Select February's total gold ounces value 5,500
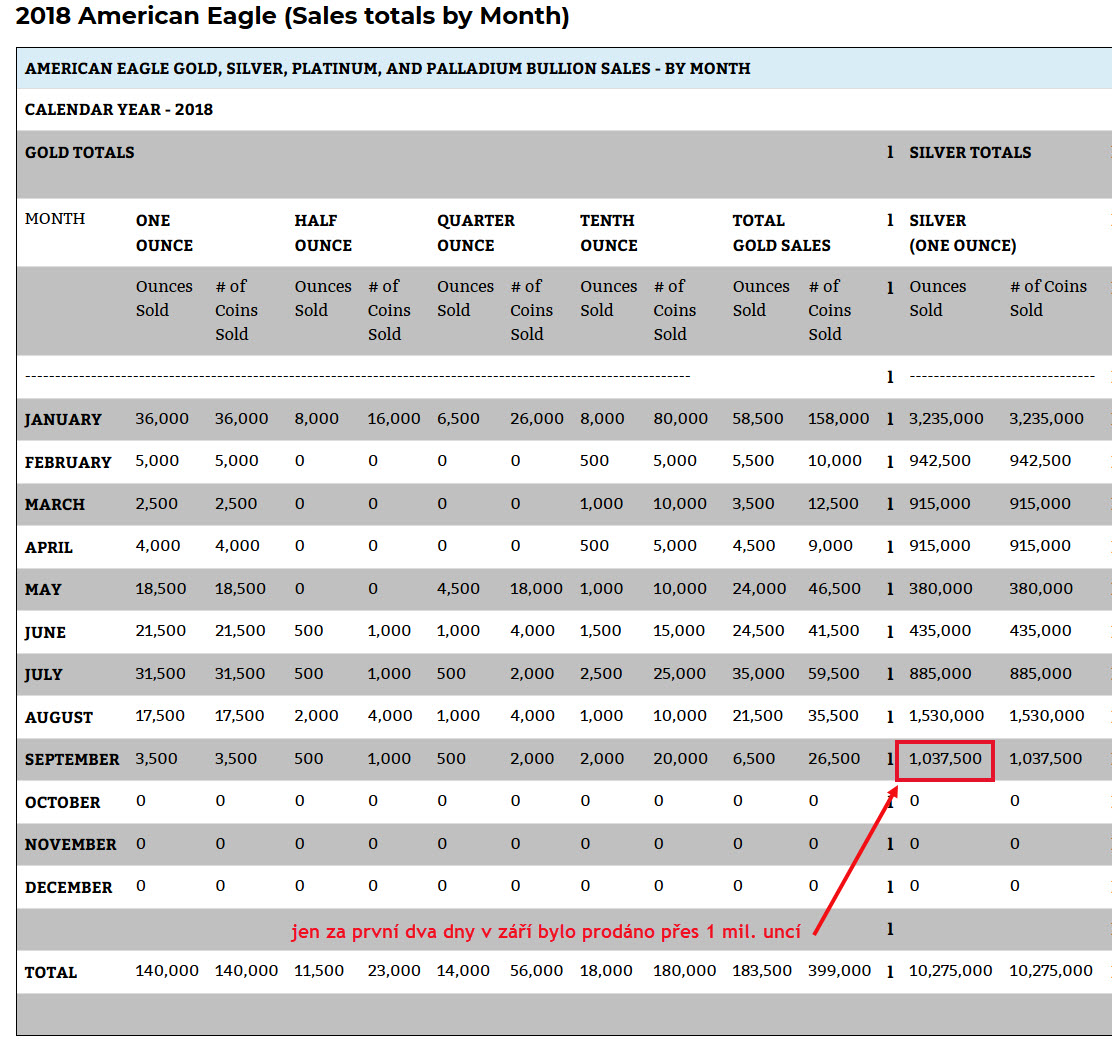Viewport: 1112px width, 1040px height. 753,460
